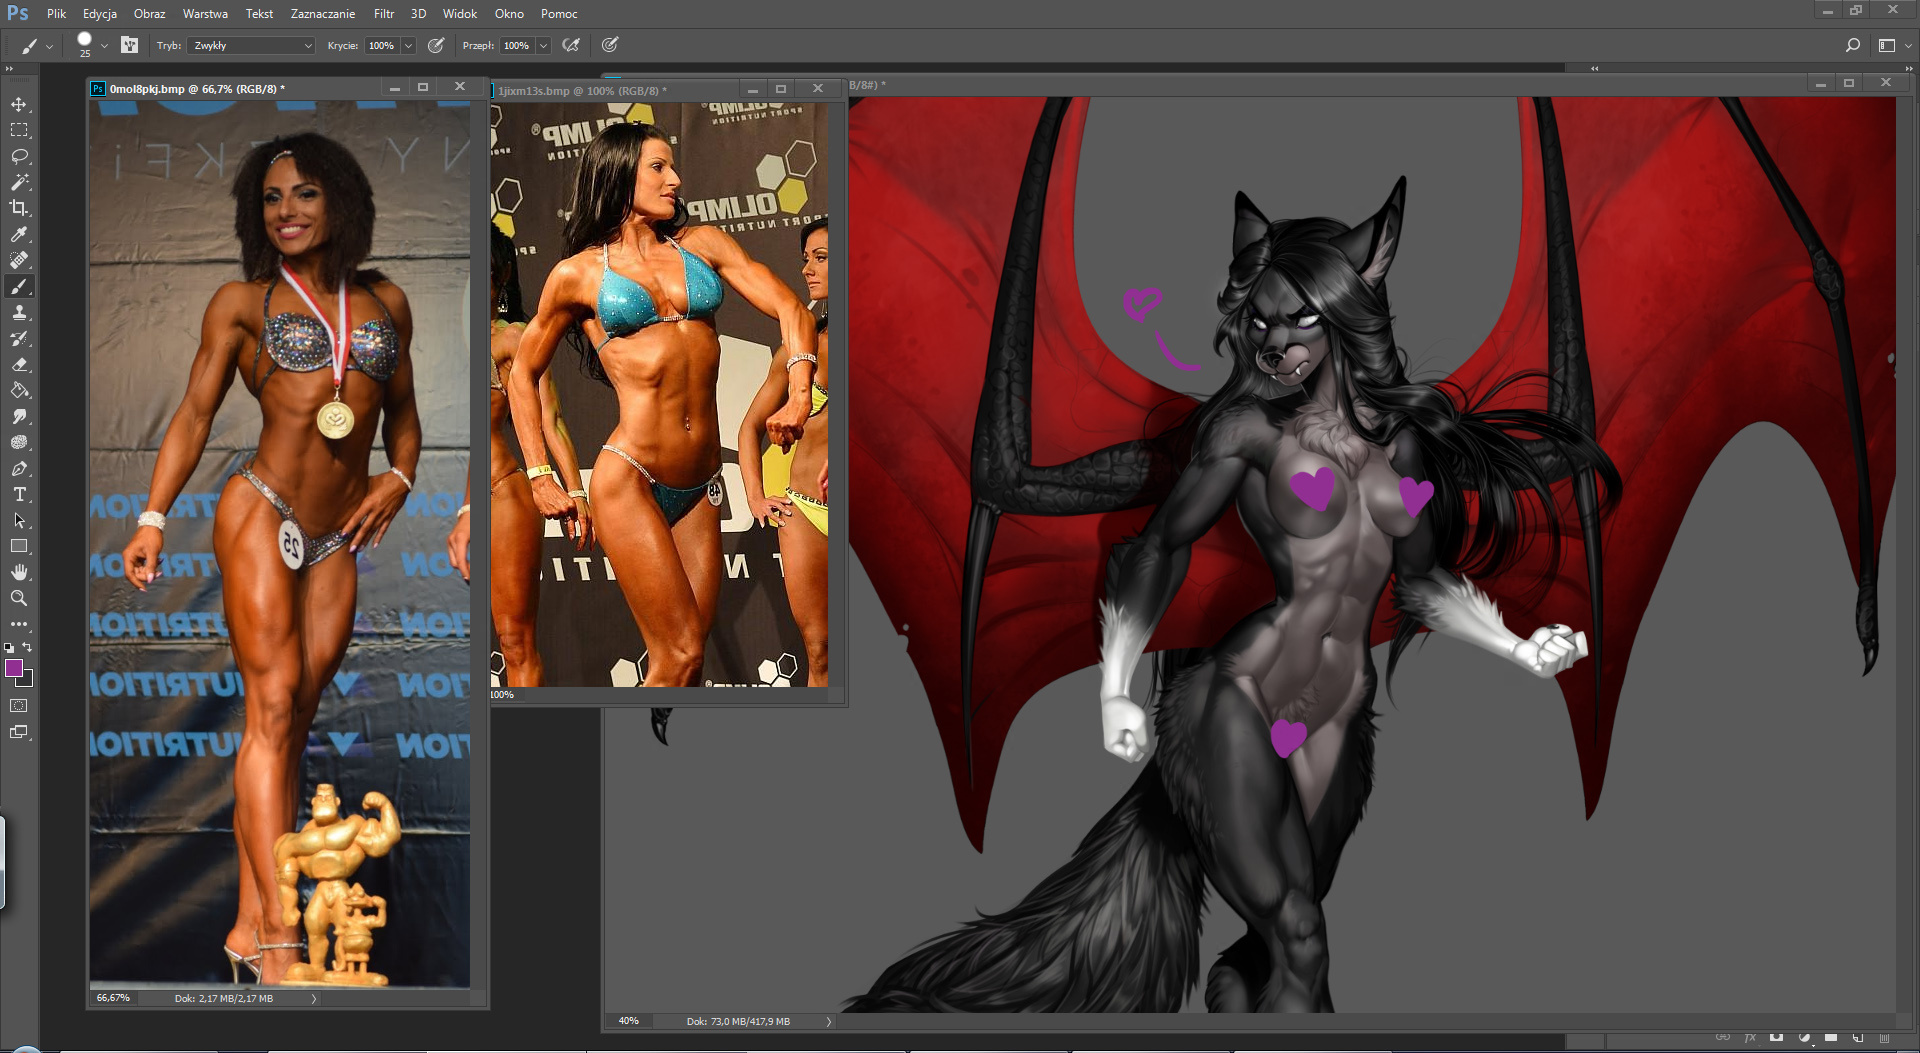Pick the Lasso tool

pyautogui.click(x=19, y=157)
